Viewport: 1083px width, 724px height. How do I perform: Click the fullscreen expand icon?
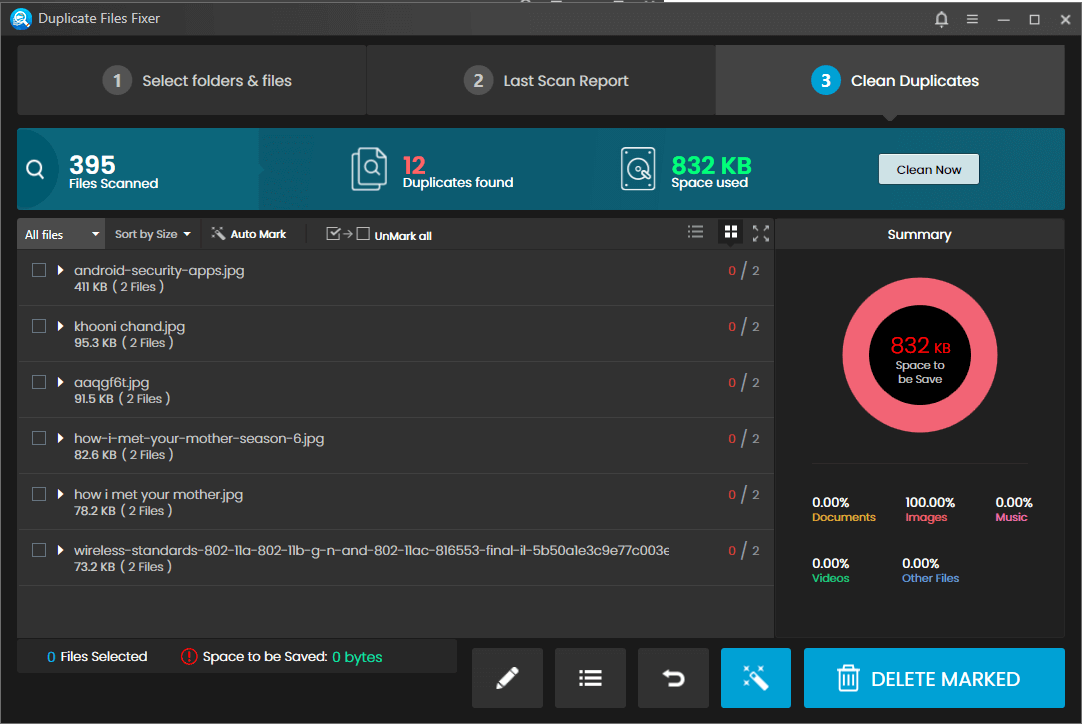pos(760,234)
